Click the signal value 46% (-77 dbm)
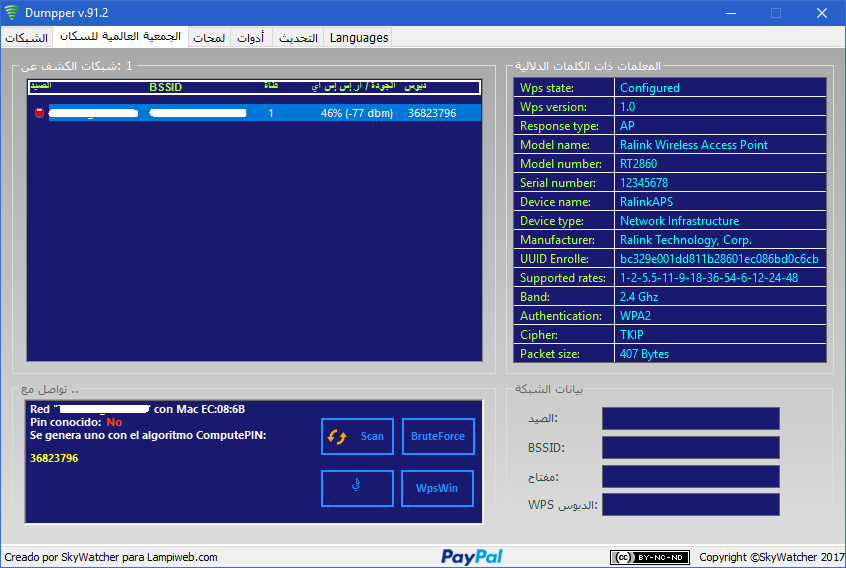846x568 pixels. [357, 113]
